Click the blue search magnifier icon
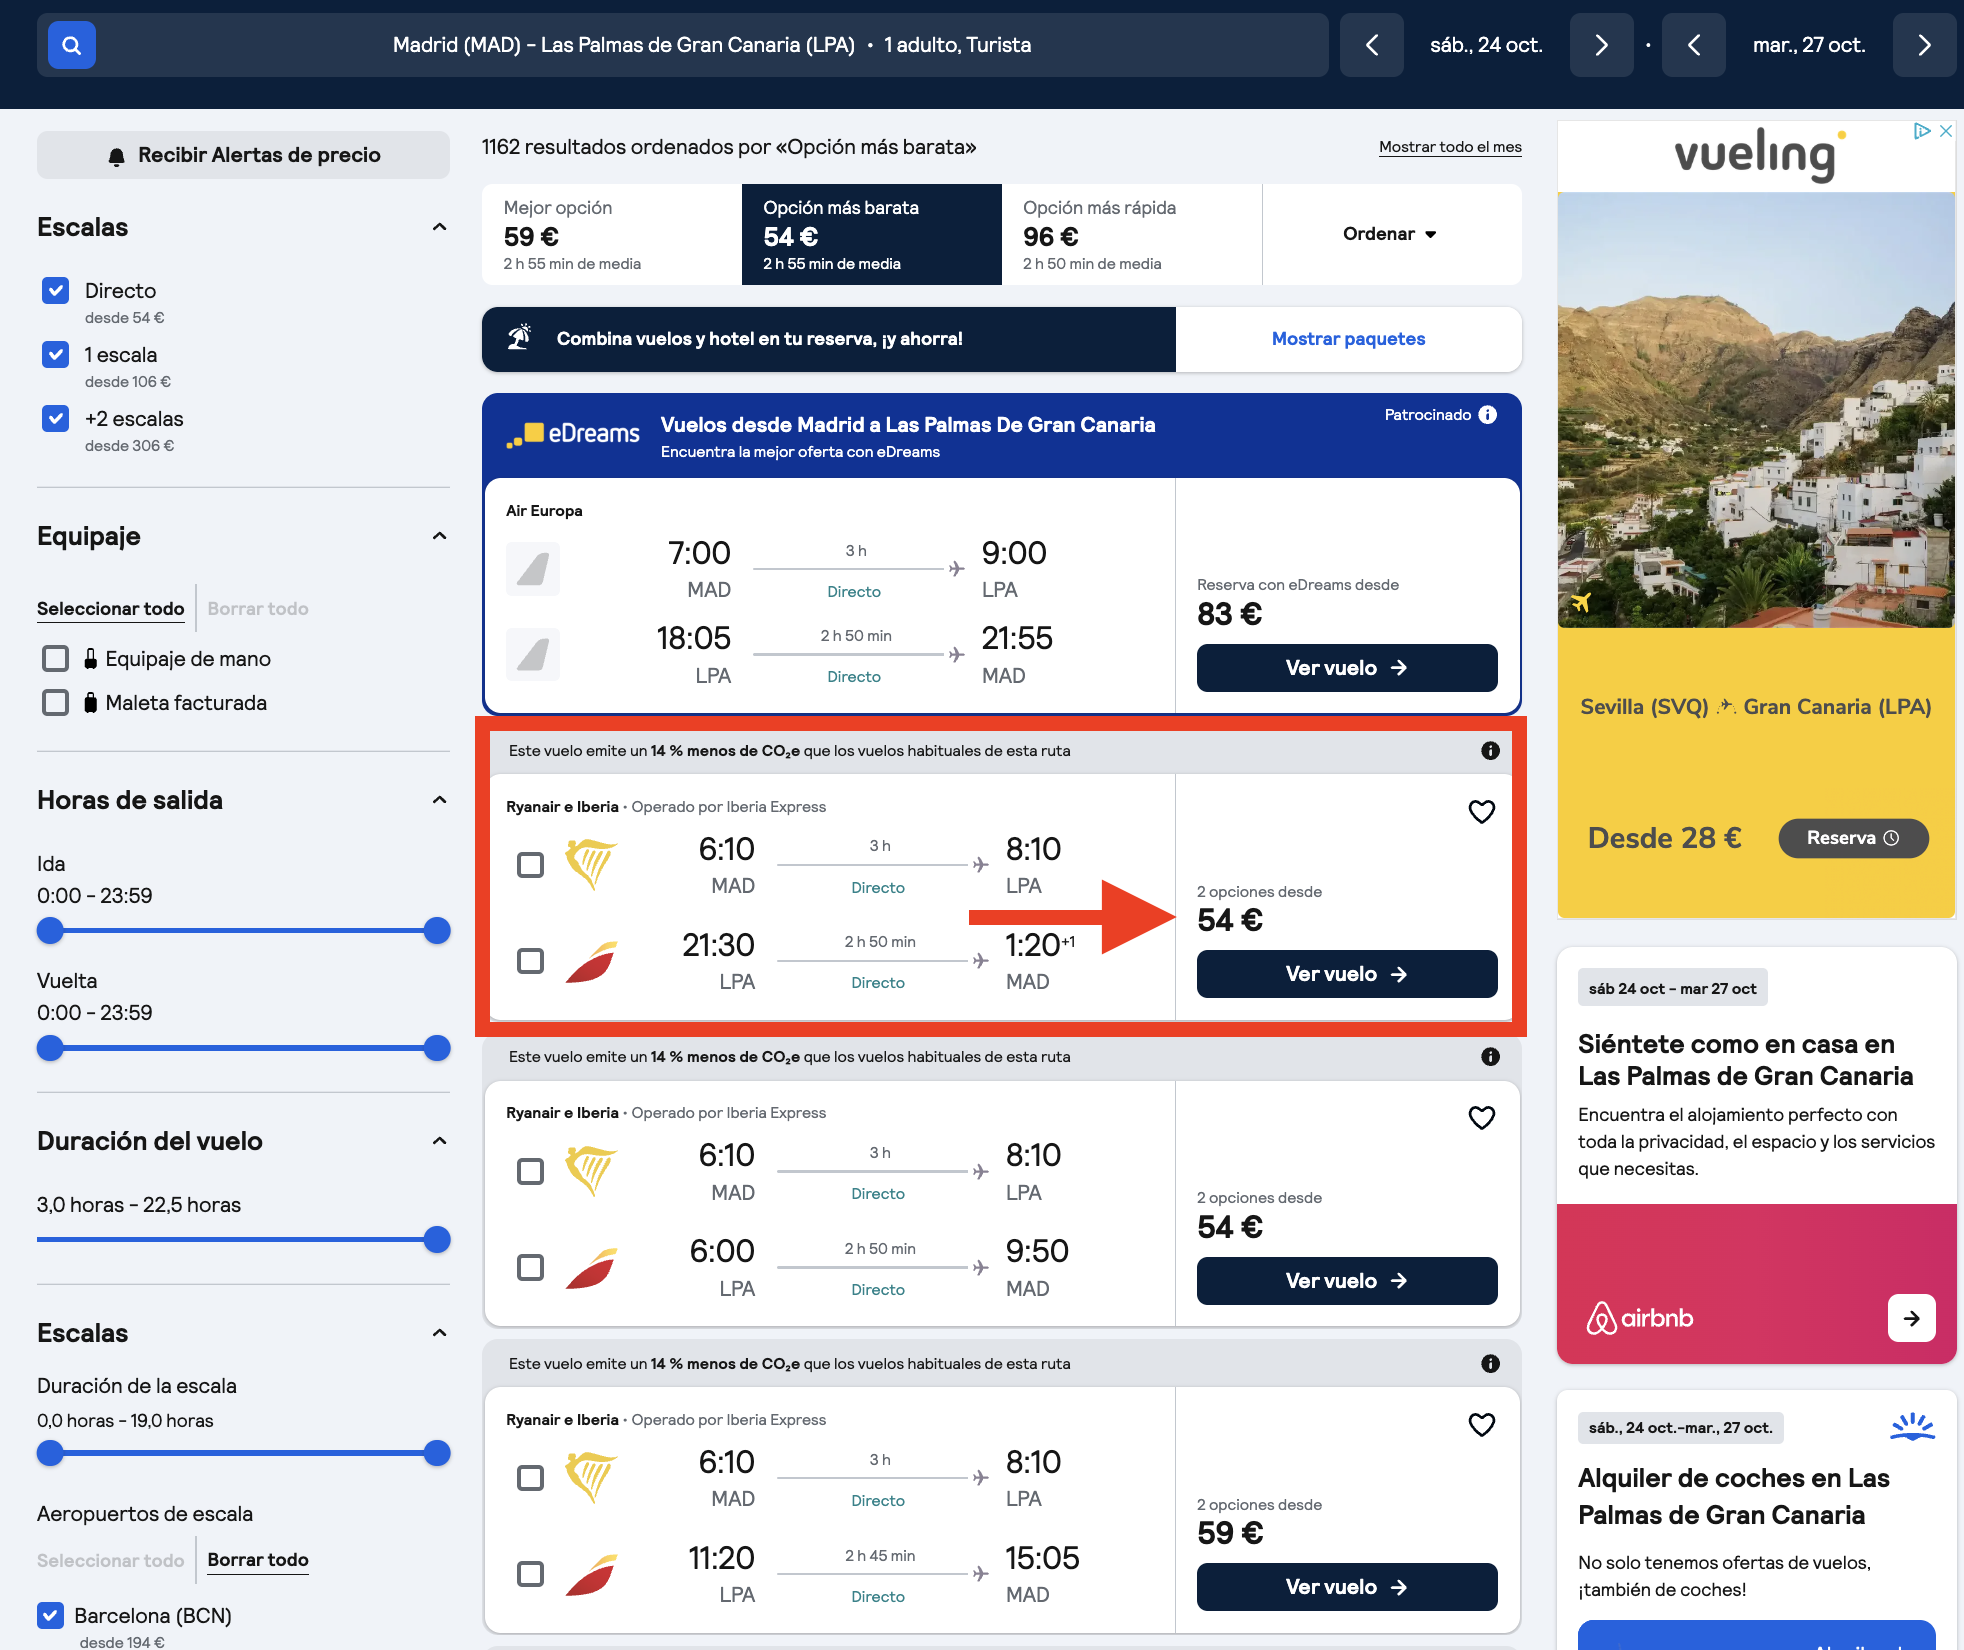This screenshot has height=1650, width=1964. click(72, 45)
